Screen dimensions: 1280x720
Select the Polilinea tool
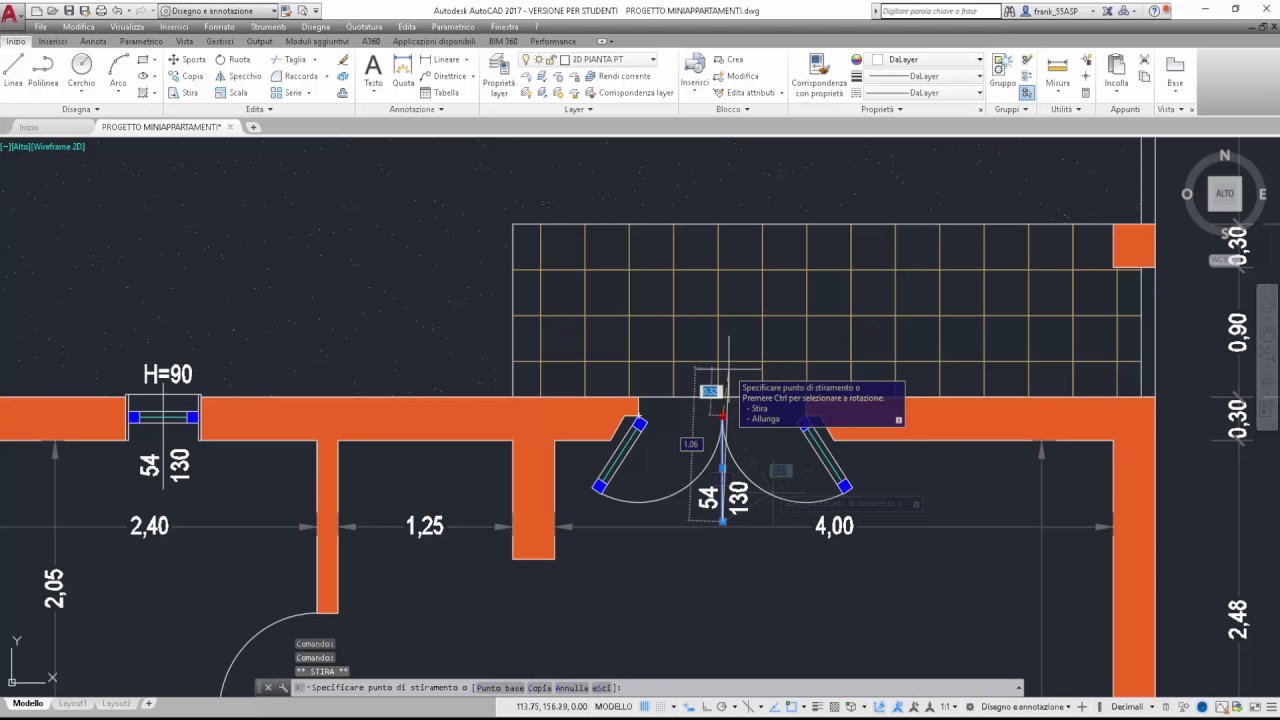pos(43,70)
